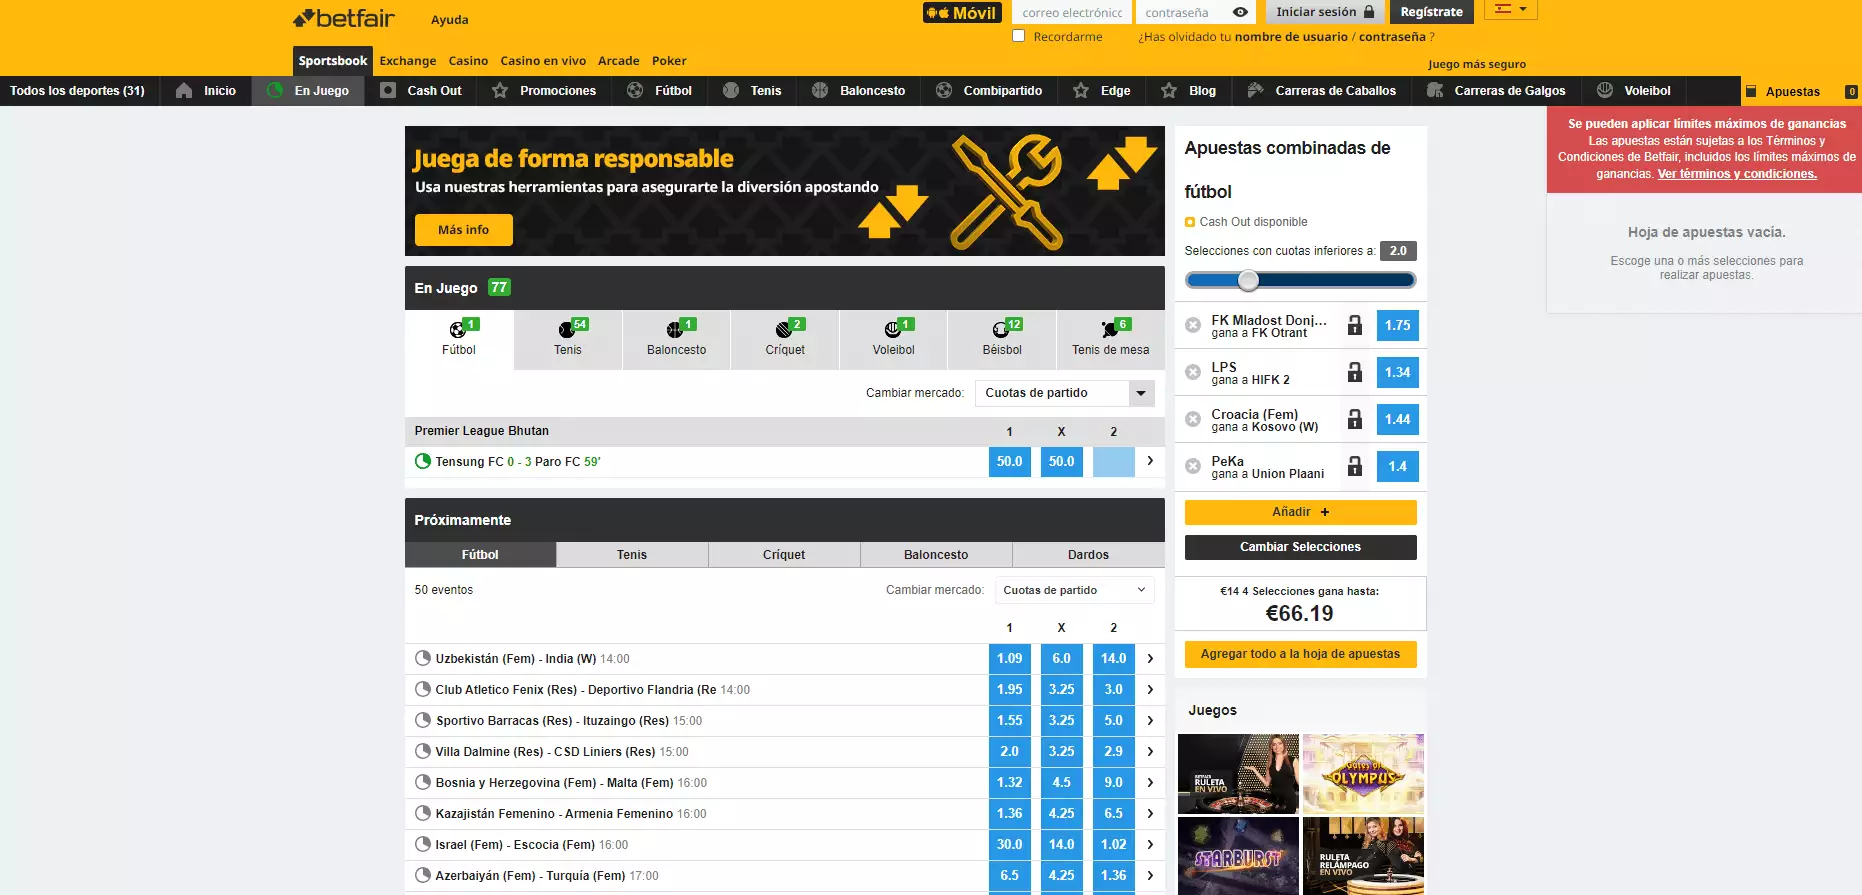
Task: Open Blog from navigation bar
Action: click(1188, 91)
